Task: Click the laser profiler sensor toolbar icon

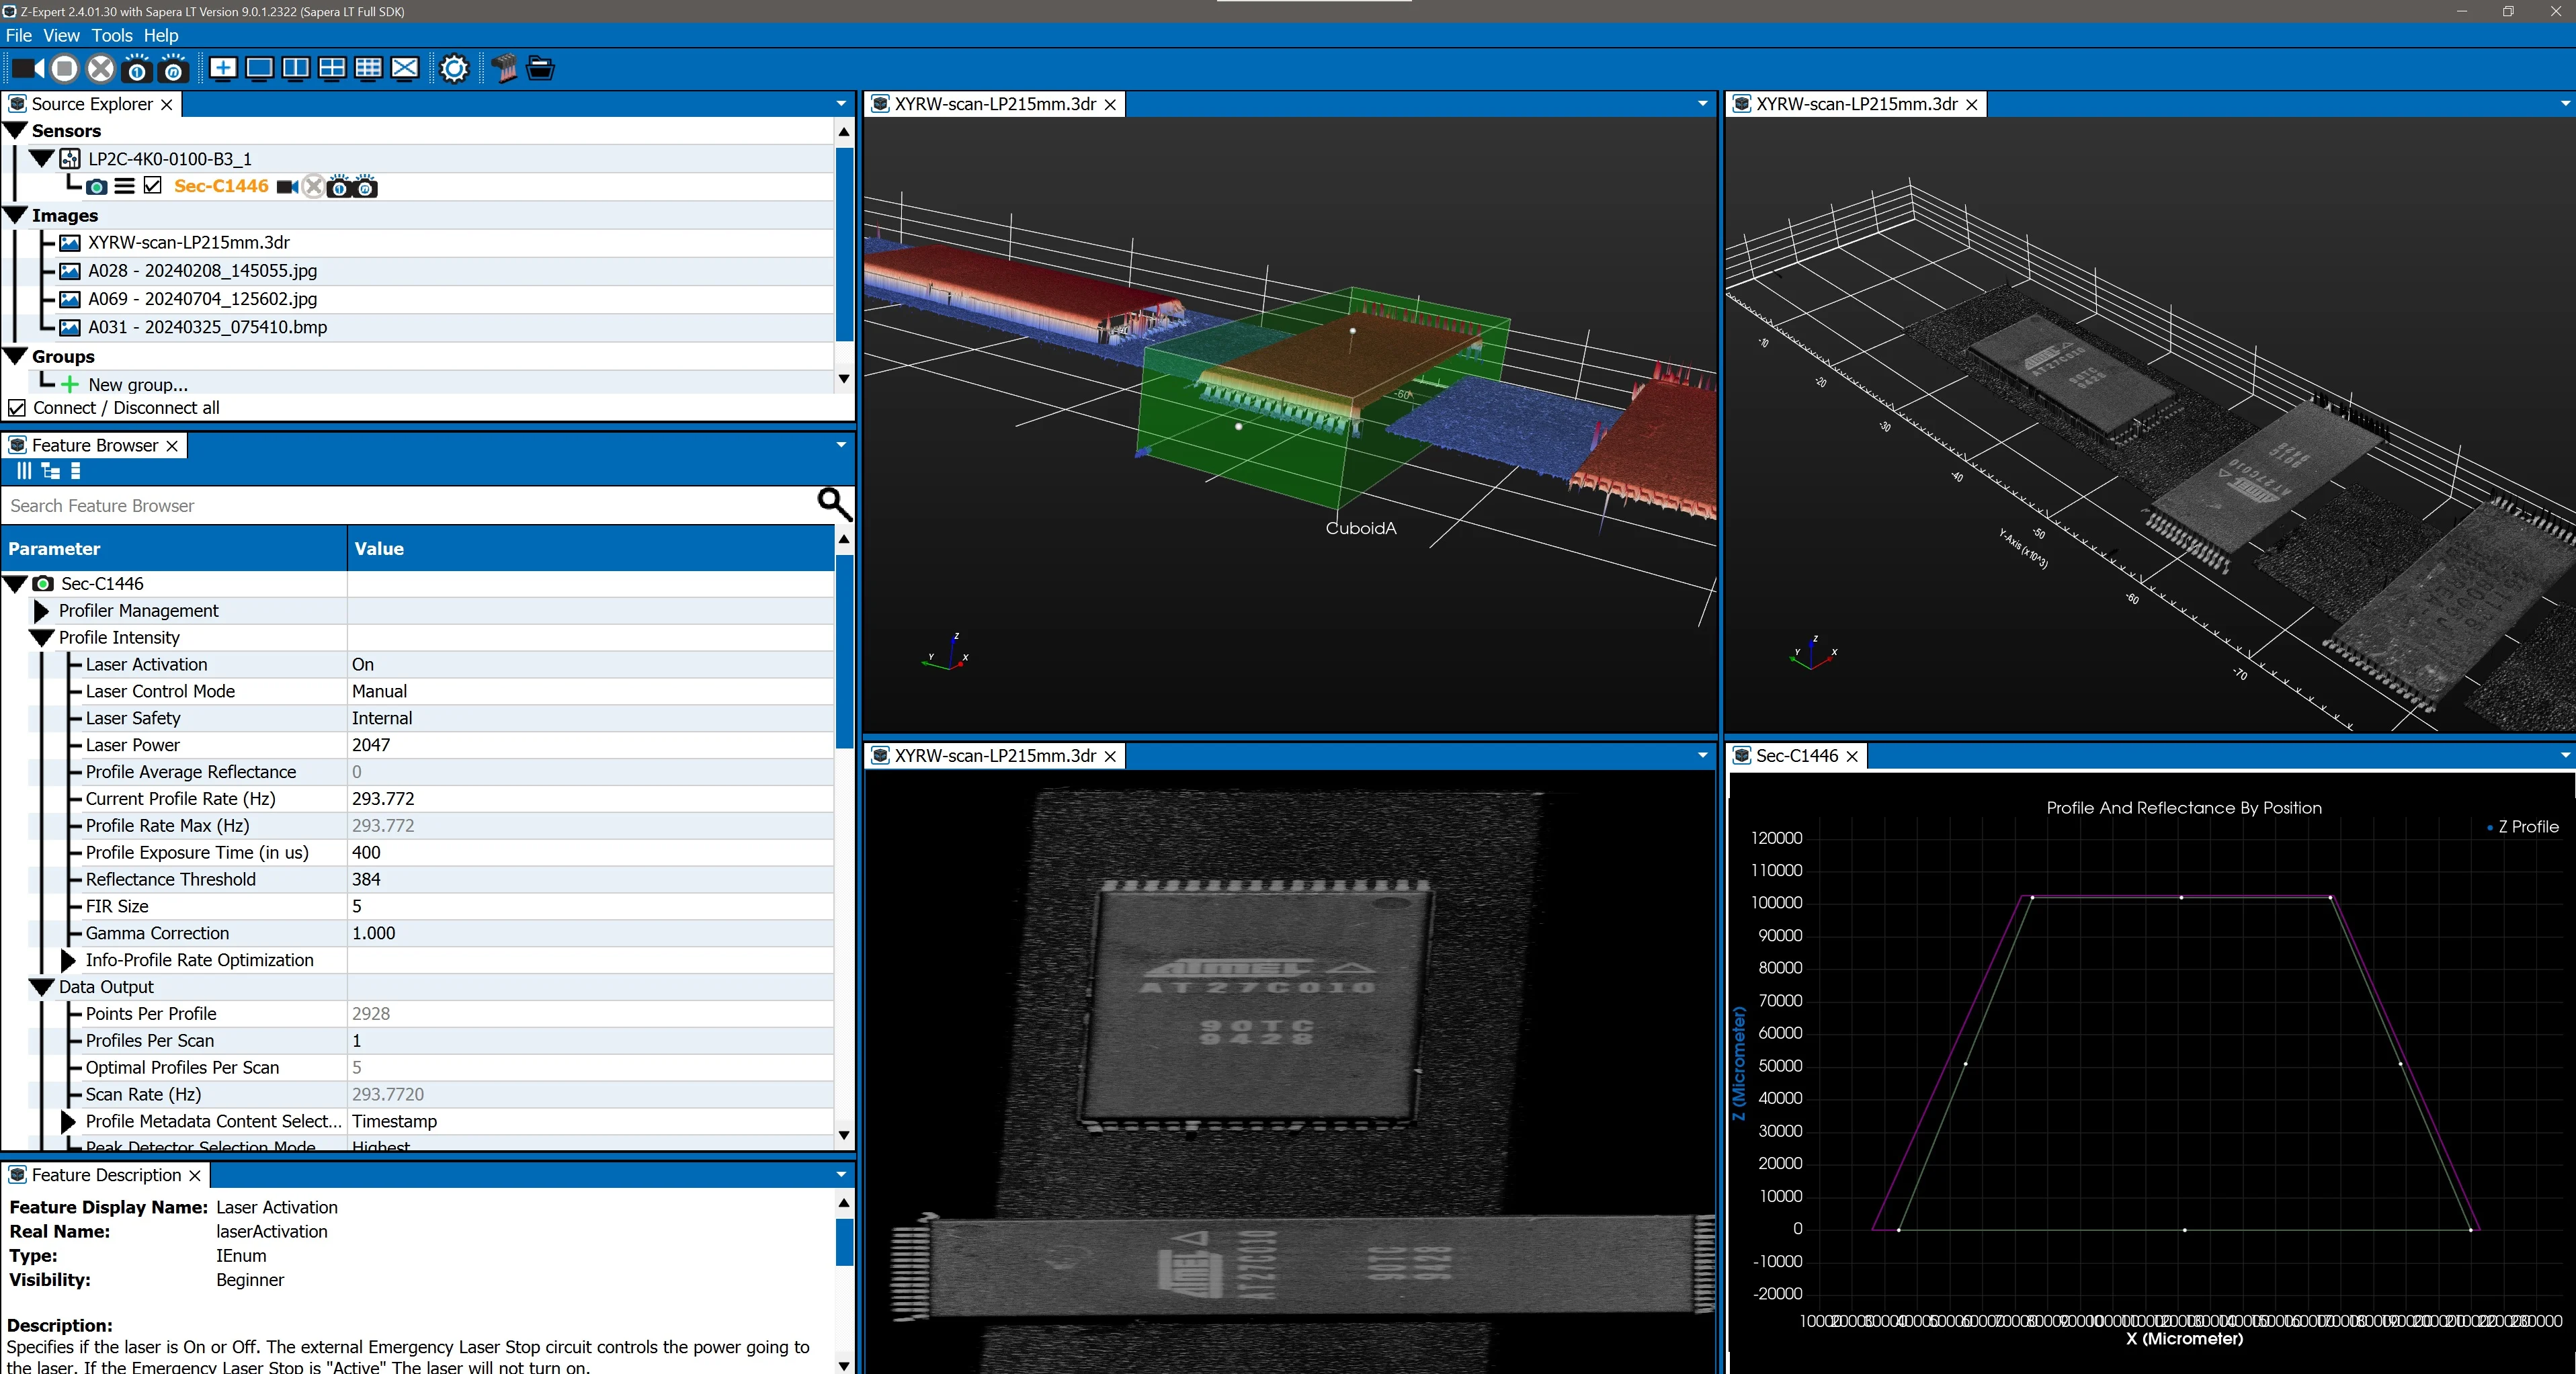Action: [x=504, y=69]
